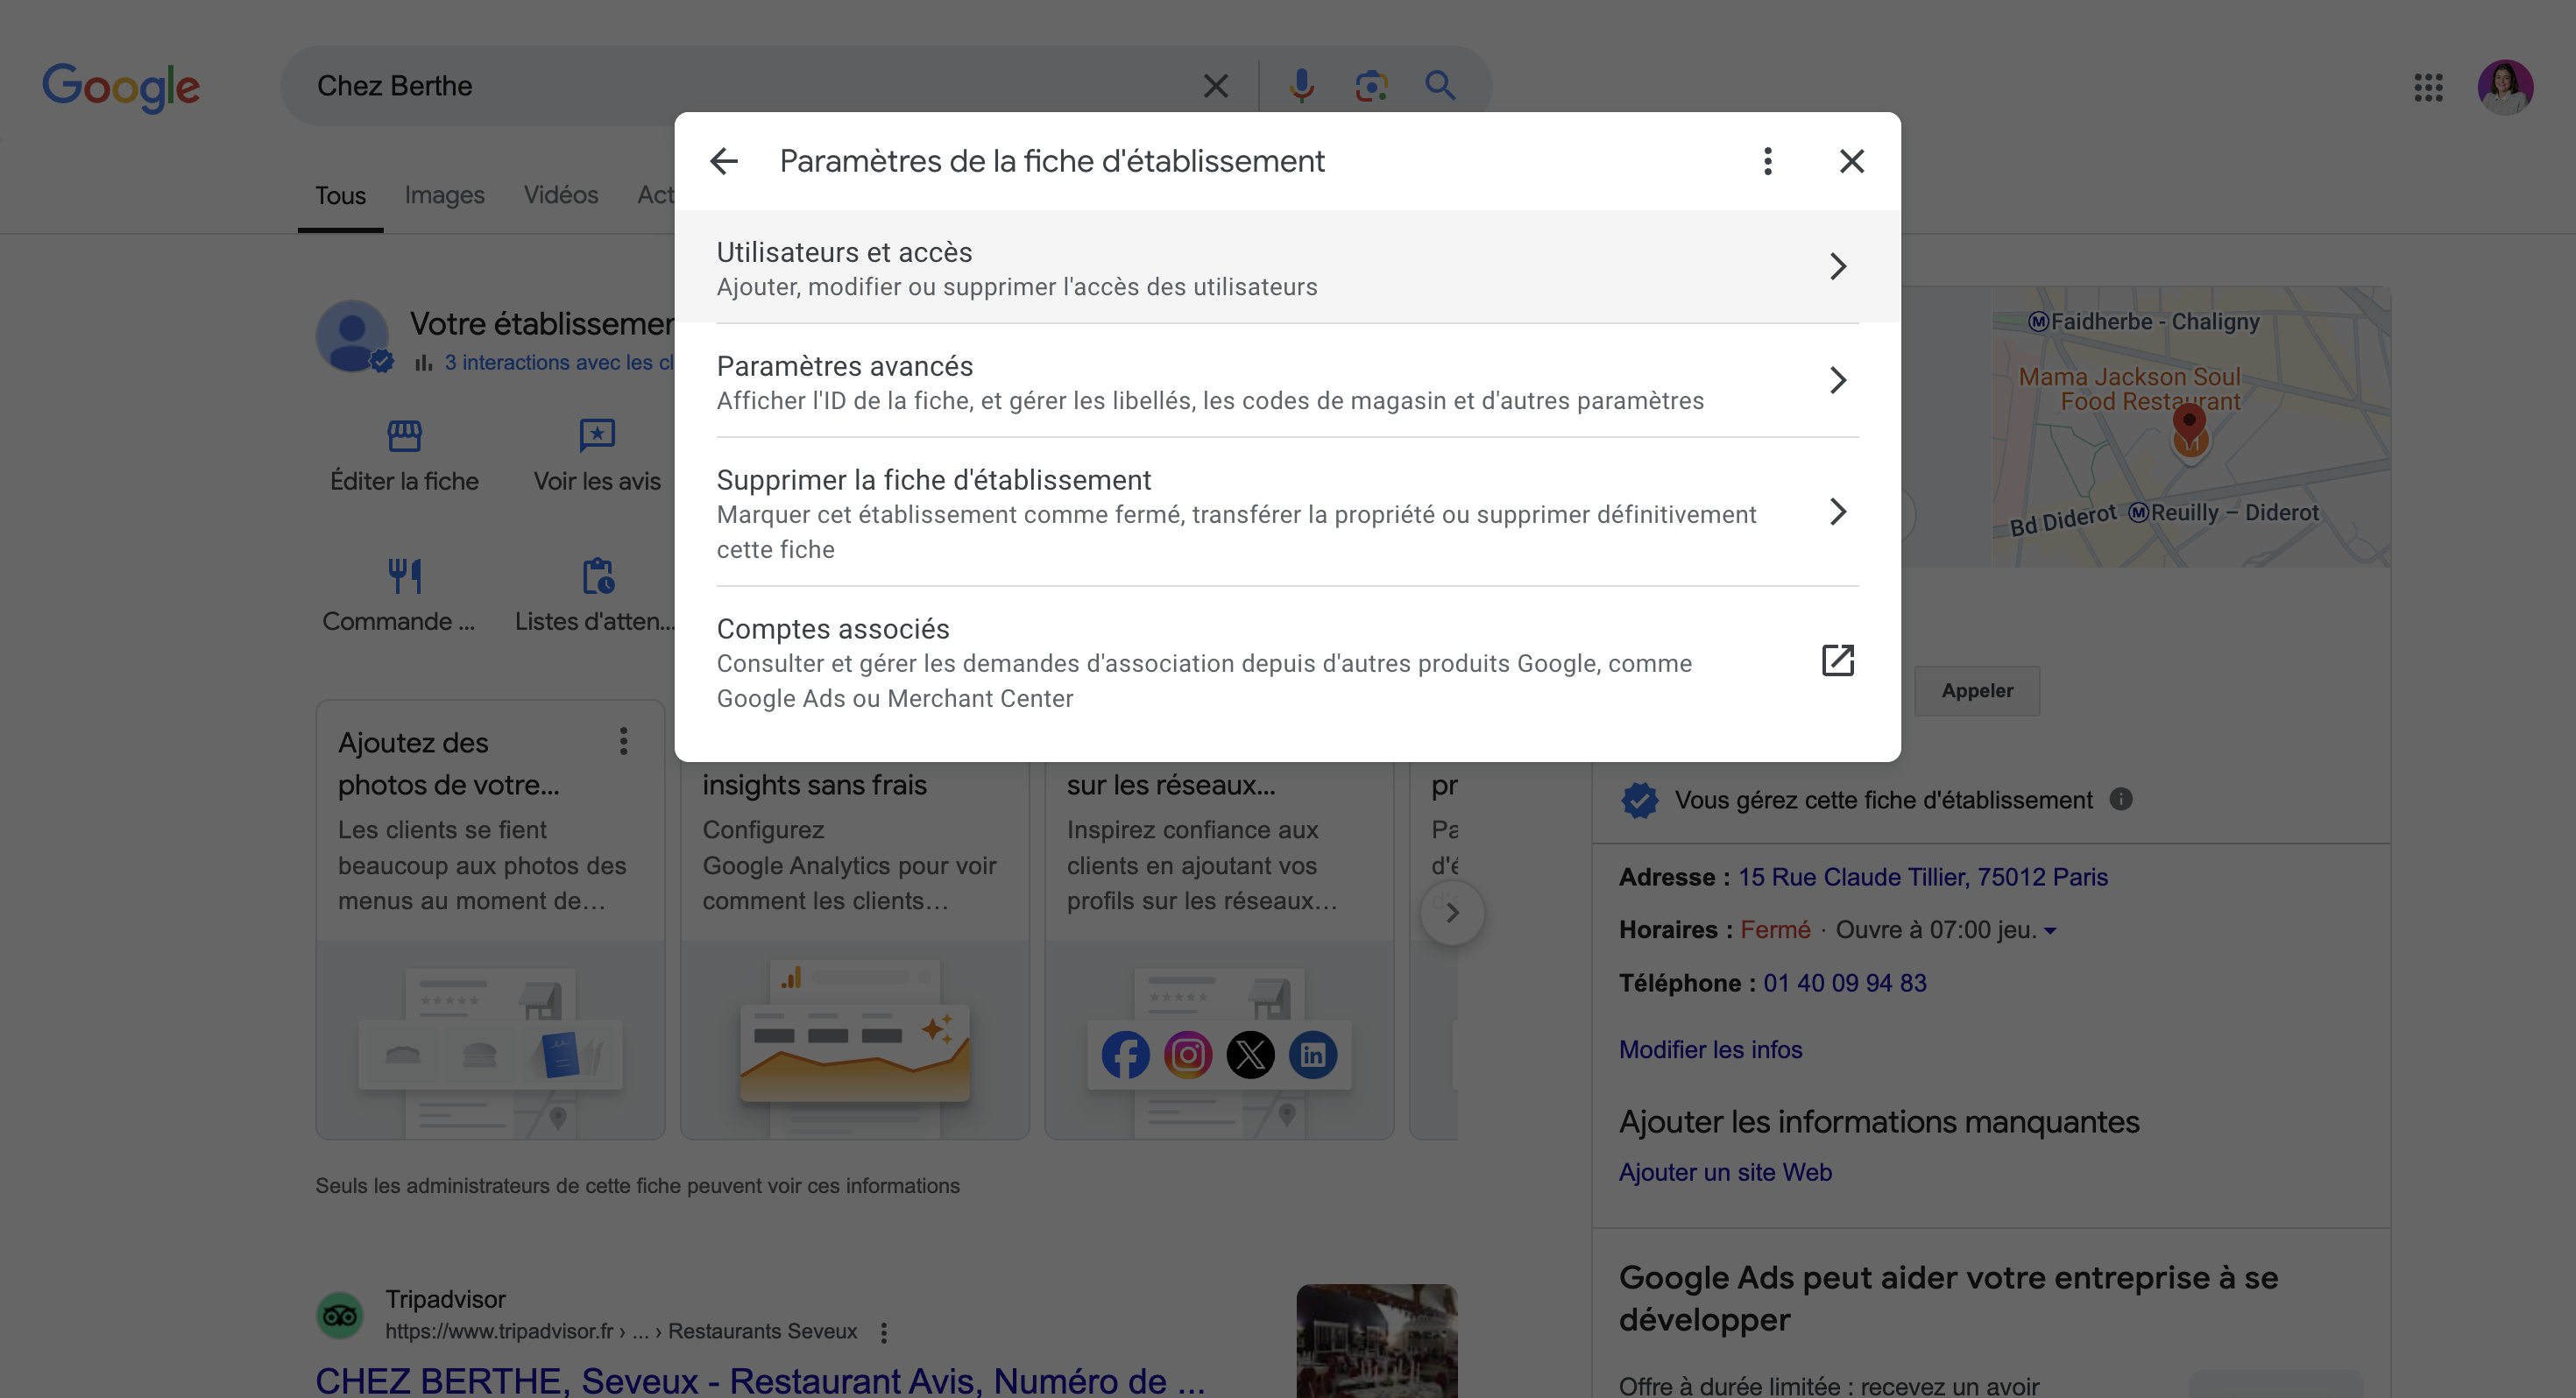The height and width of the screenshot is (1398, 2576).
Task: Close the Paramètres de la fiche dialog
Action: coord(1851,161)
